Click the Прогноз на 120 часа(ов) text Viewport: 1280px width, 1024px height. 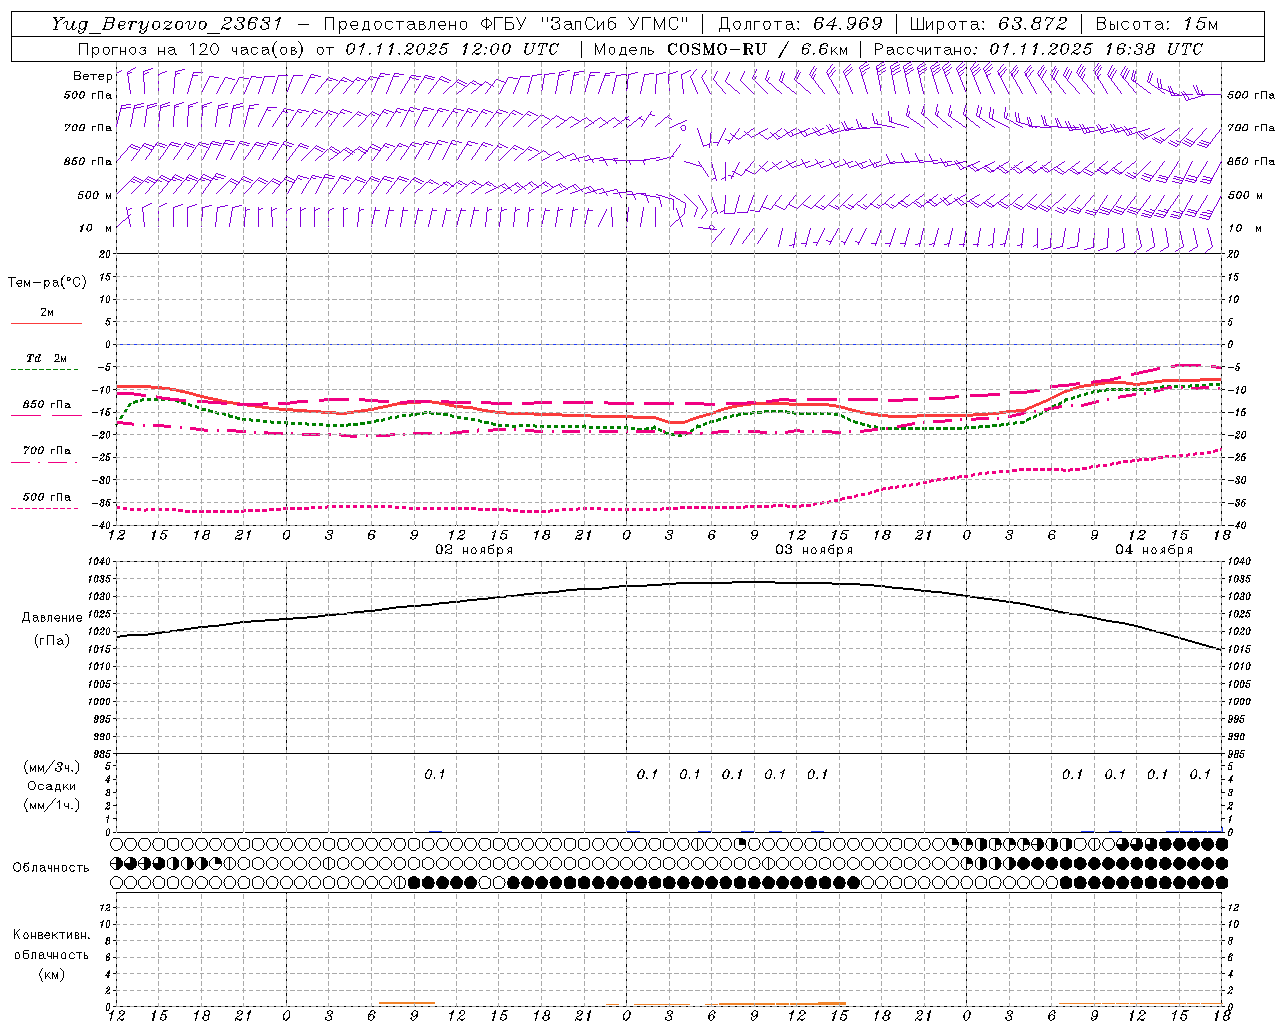(x=193, y=48)
